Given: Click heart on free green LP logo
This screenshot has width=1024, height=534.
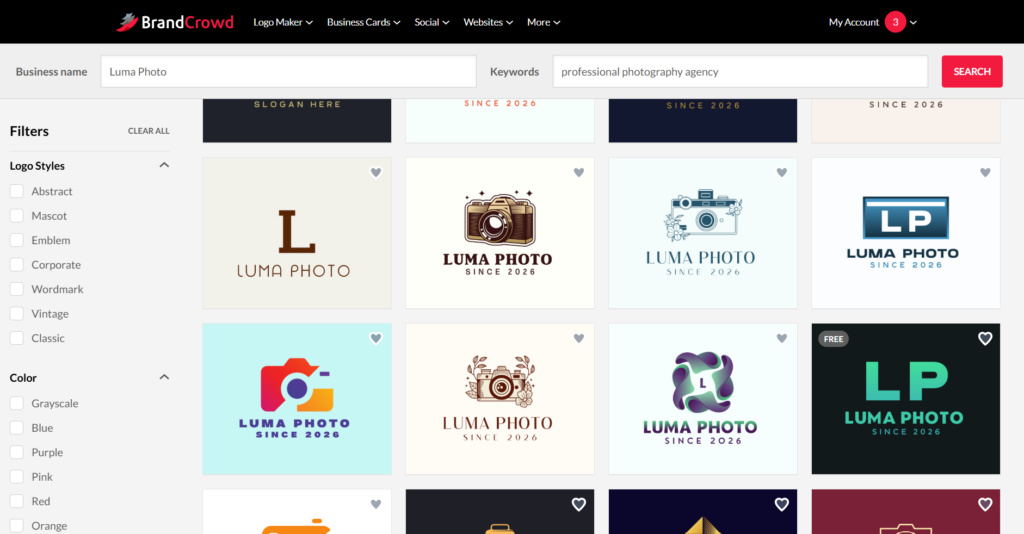Looking at the screenshot, I should click(985, 338).
